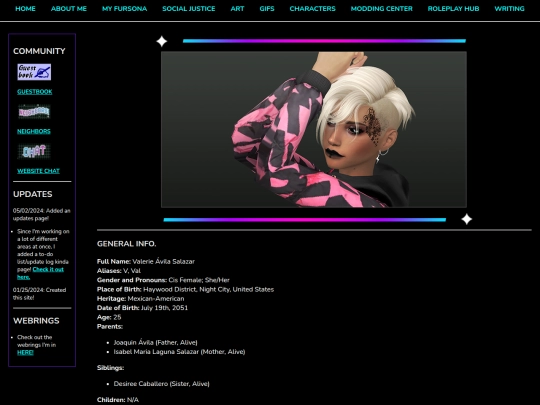
Task: Select the WRITING nav item
Action: 509,9
